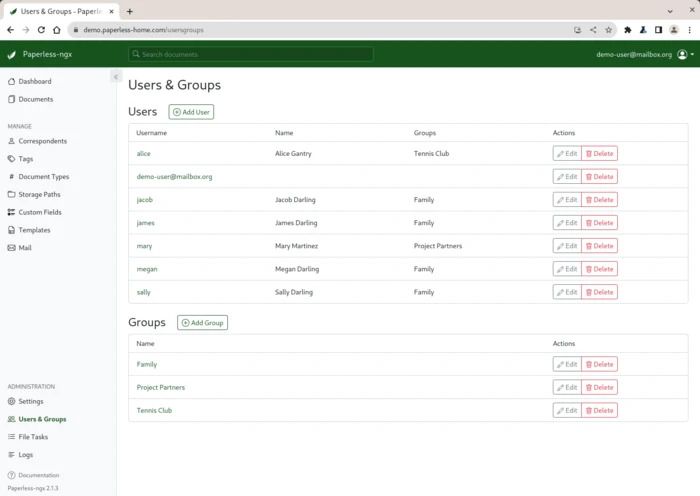Click the Users & Groups people icon
Image resolution: width=700 pixels, height=496 pixels.
[x=12, y=419]
